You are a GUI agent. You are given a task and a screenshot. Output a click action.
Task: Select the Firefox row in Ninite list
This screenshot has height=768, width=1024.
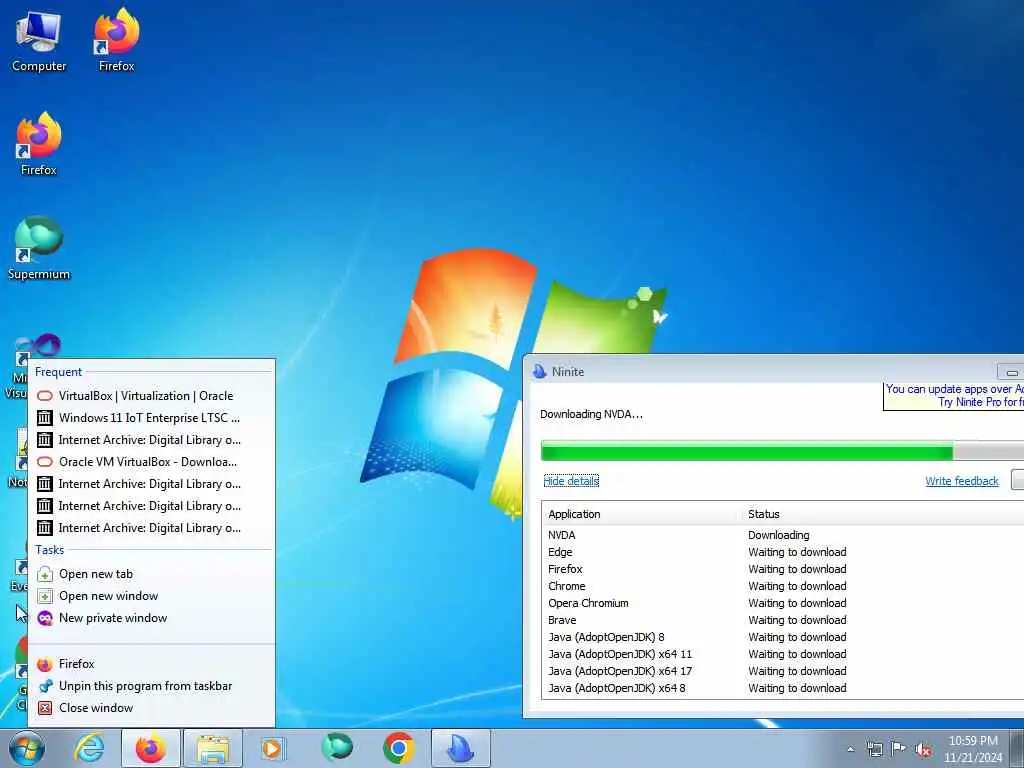pyautogui.click(x=782, y=569)
